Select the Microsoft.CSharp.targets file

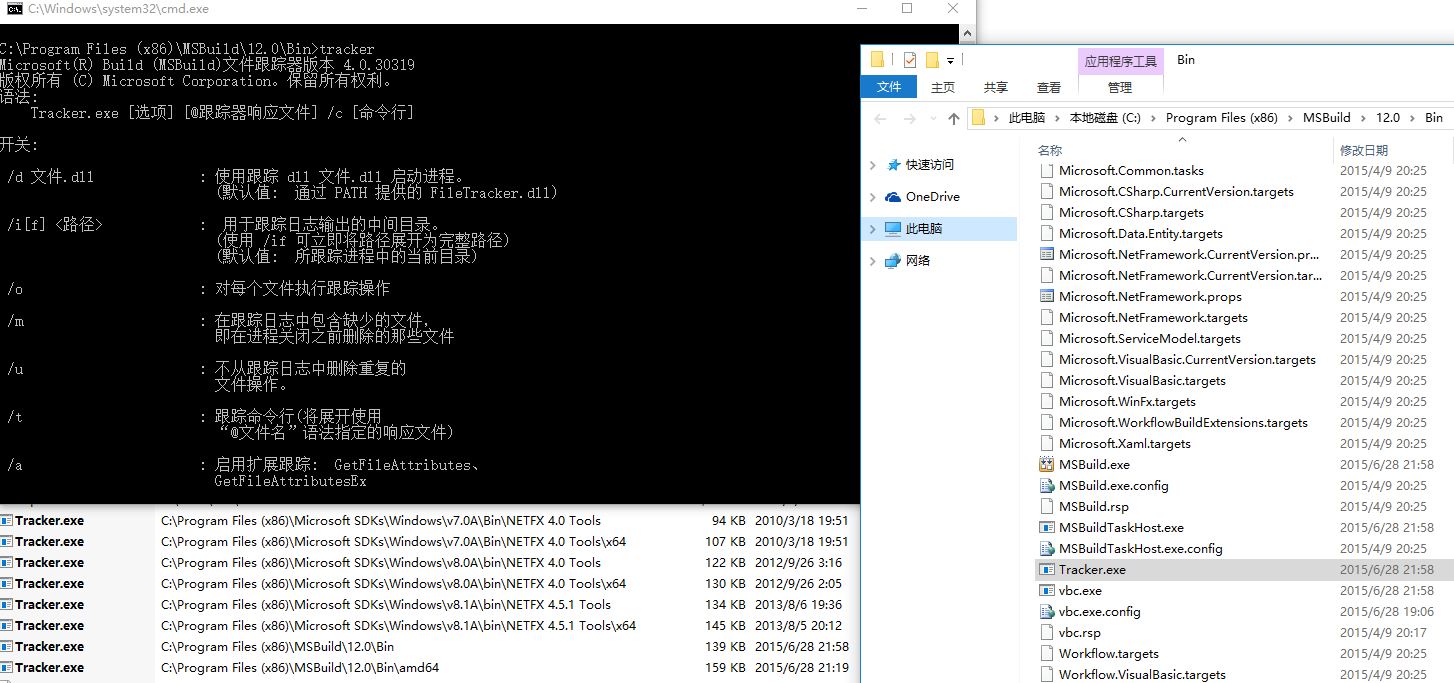pyautogui.click(x=1131, y=213)
